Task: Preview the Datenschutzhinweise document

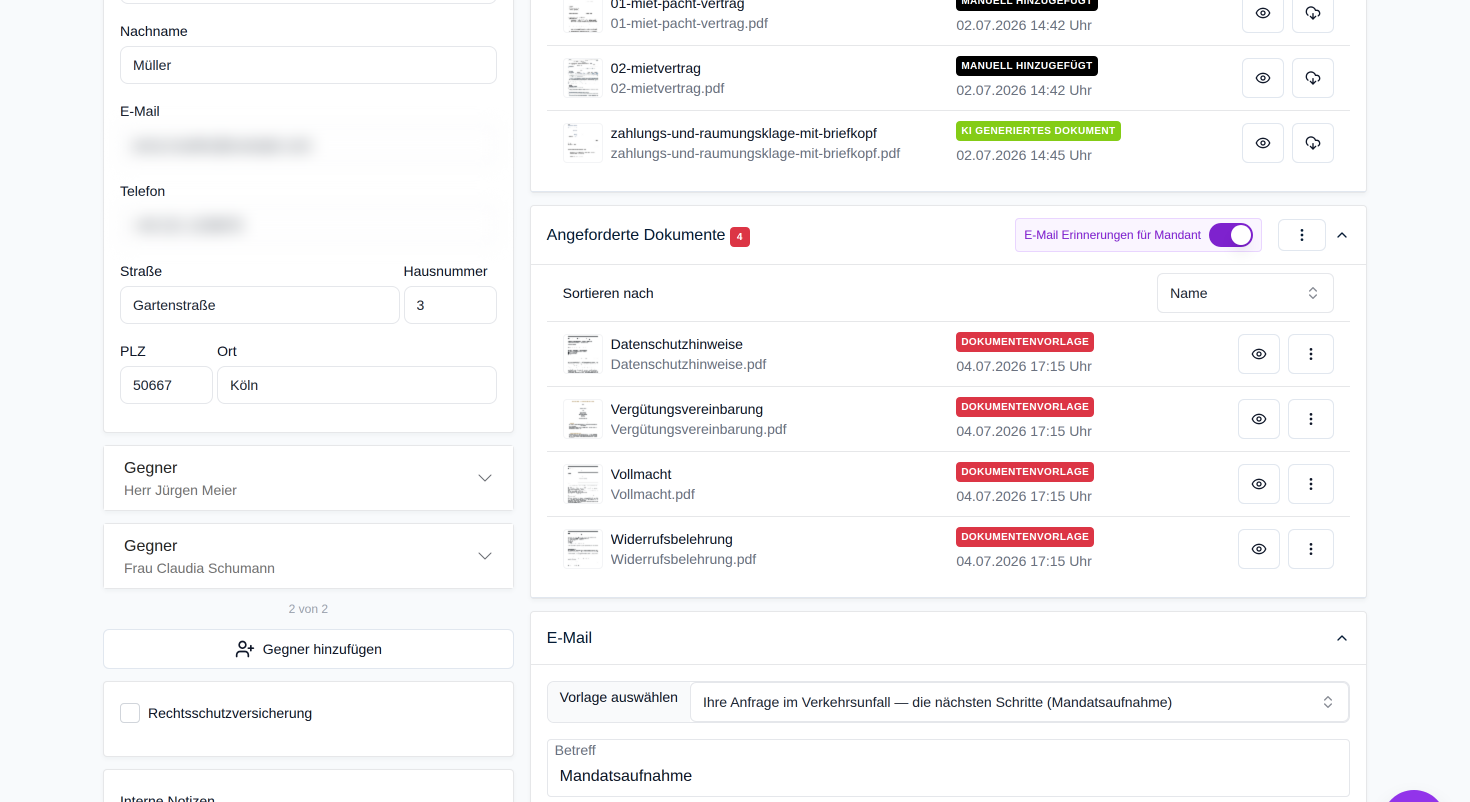Action: (1259, 354)
